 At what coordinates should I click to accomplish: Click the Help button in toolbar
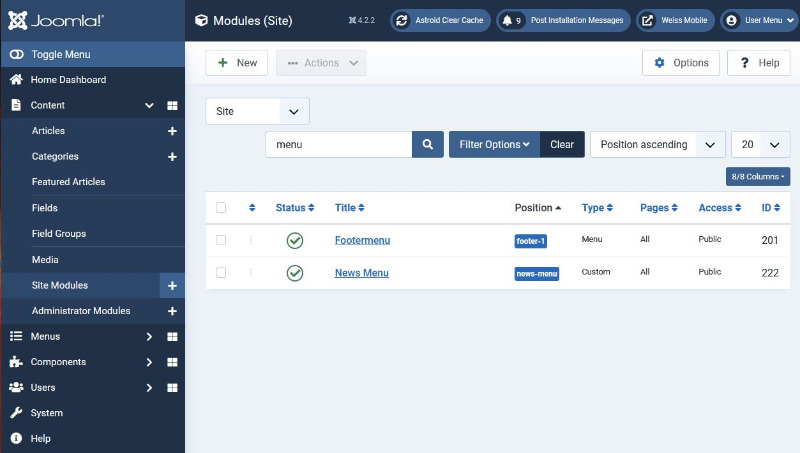759,63
